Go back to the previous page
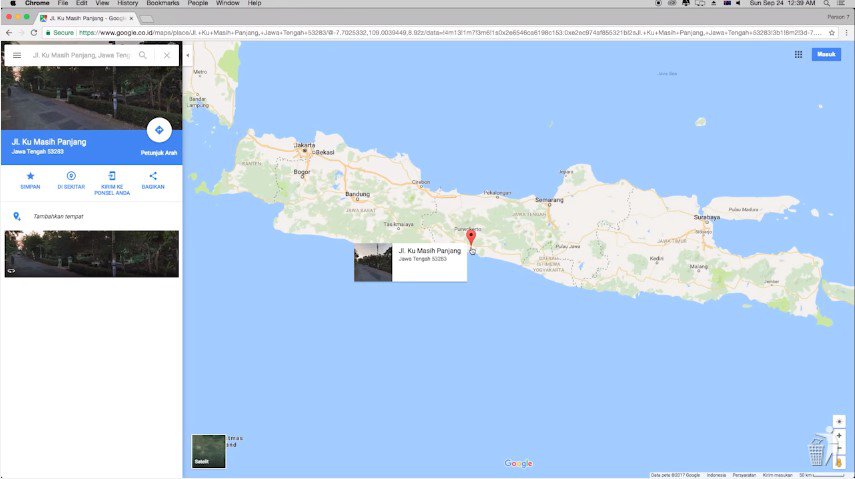Screen dimensions: 855x479 pos(9,33)
